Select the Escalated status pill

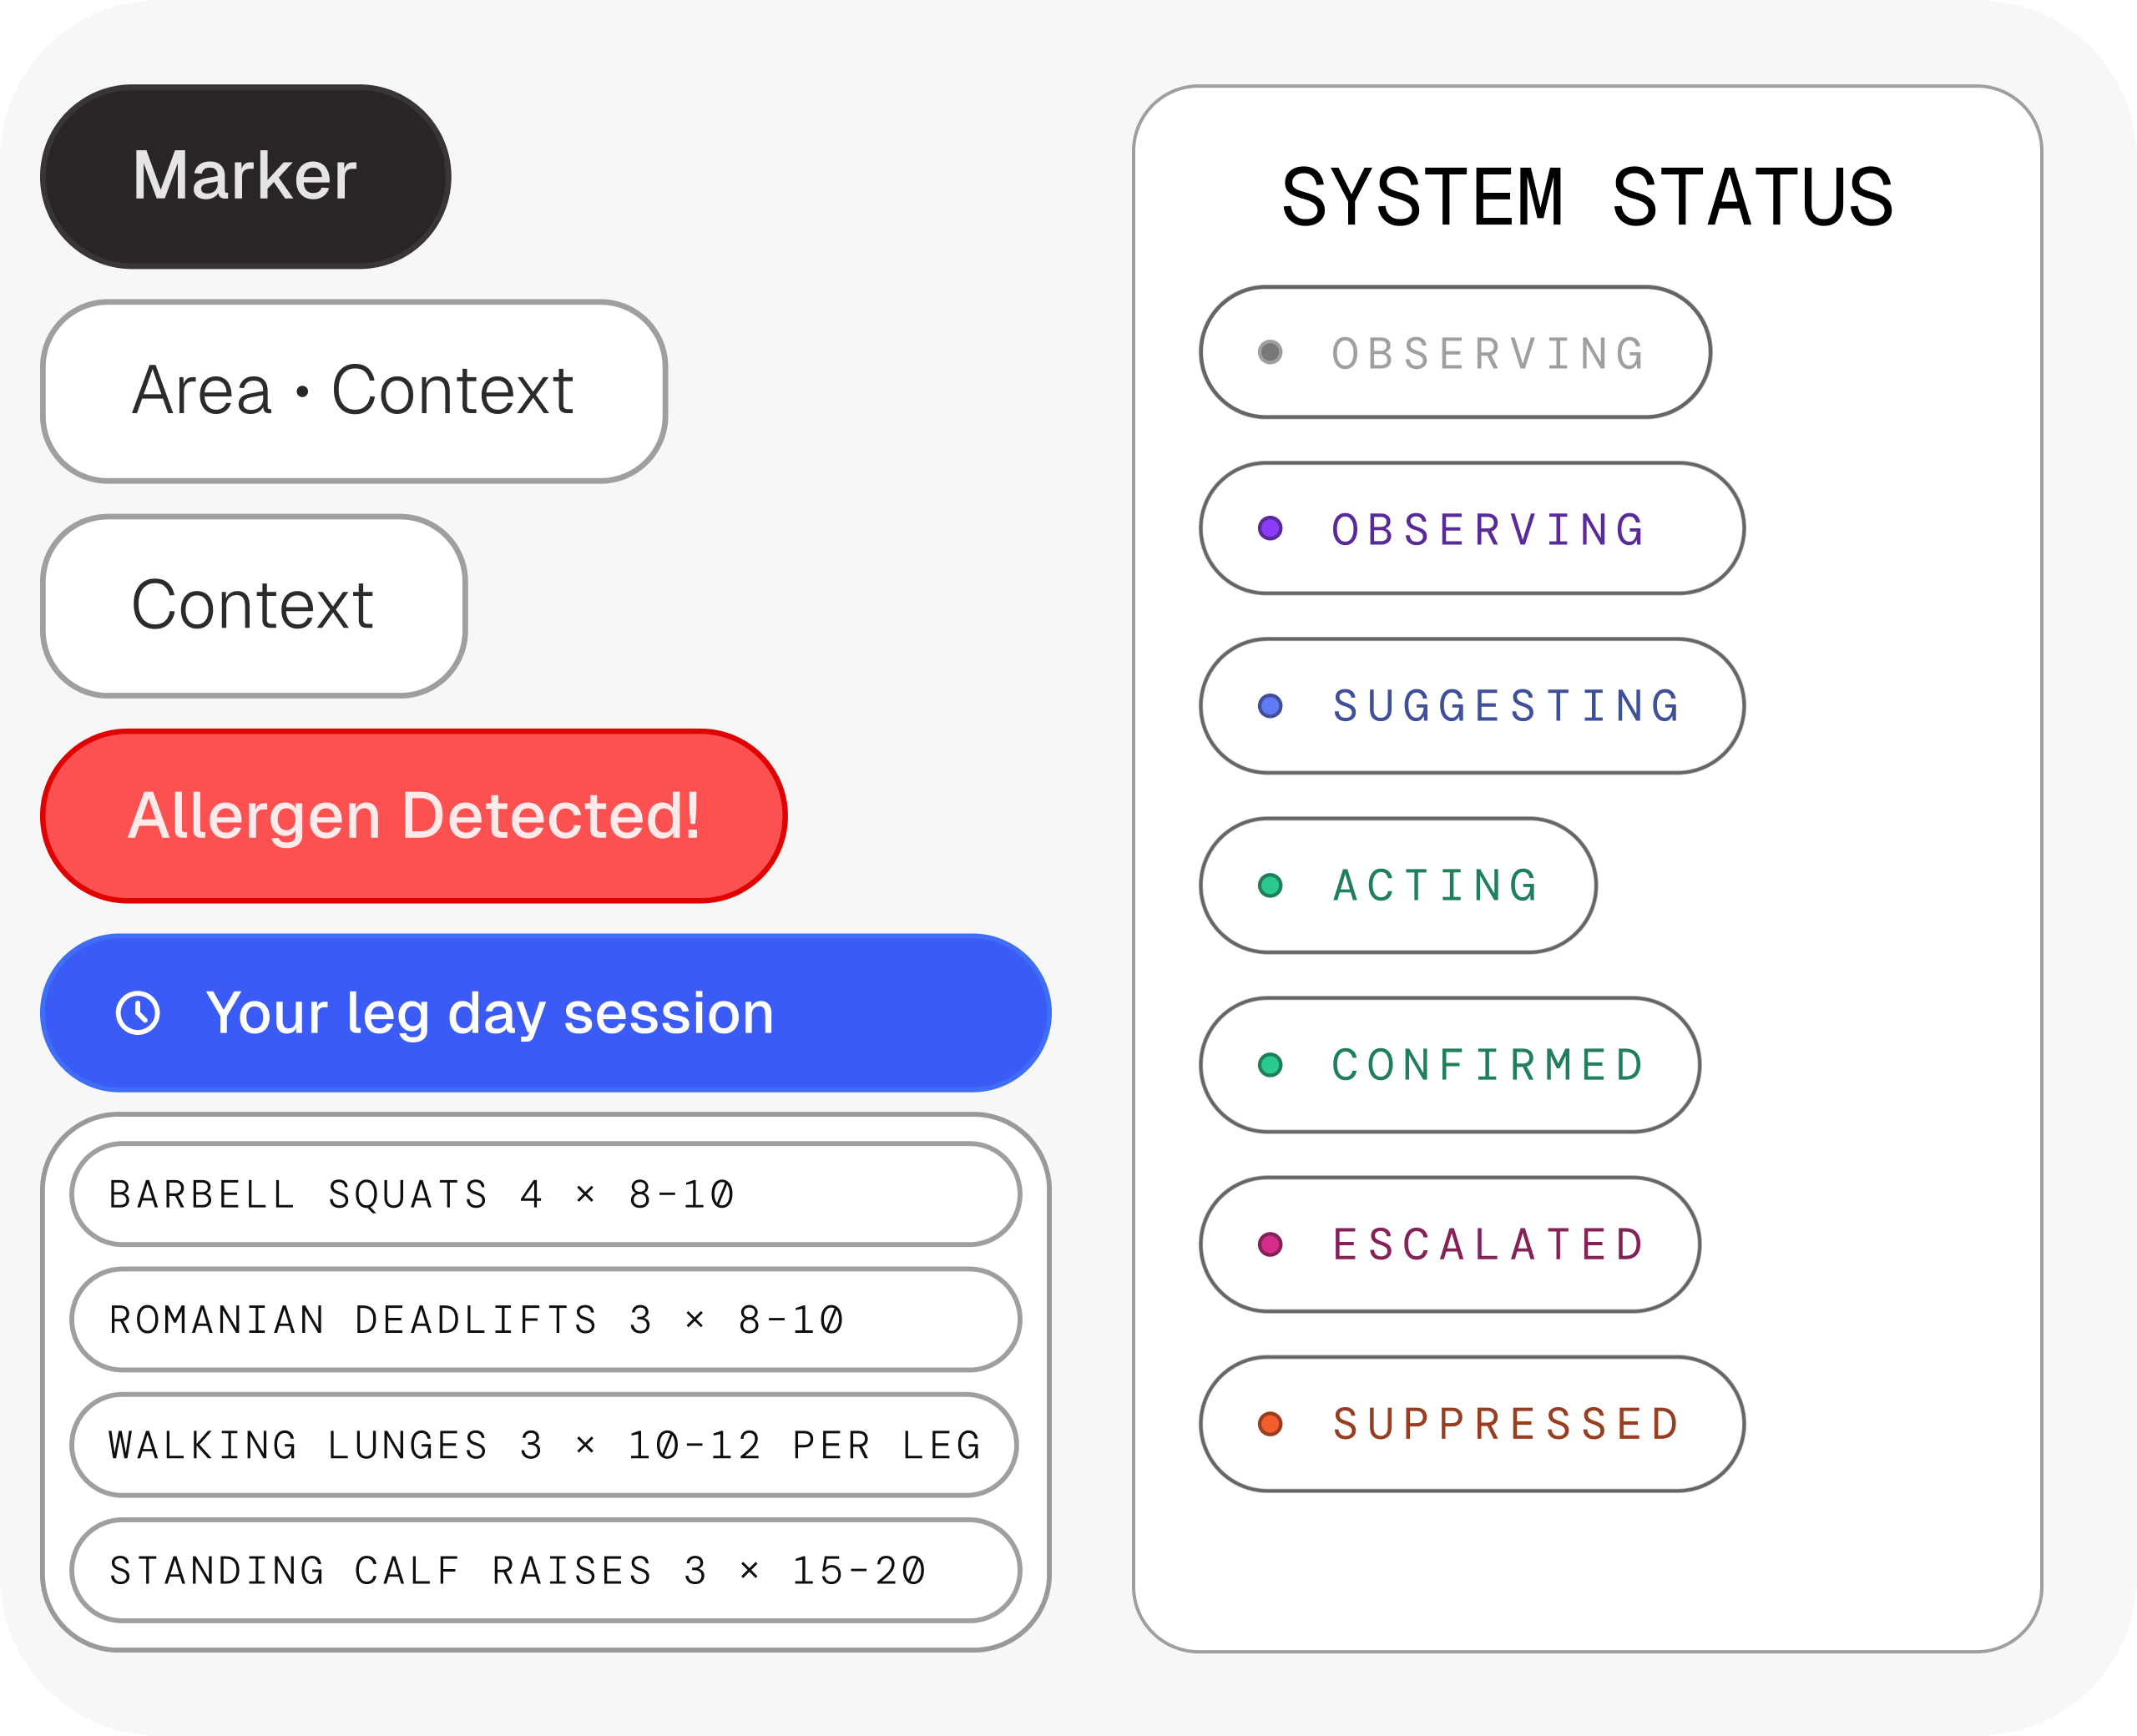pyautogui.click(x=1450, y=1244)
